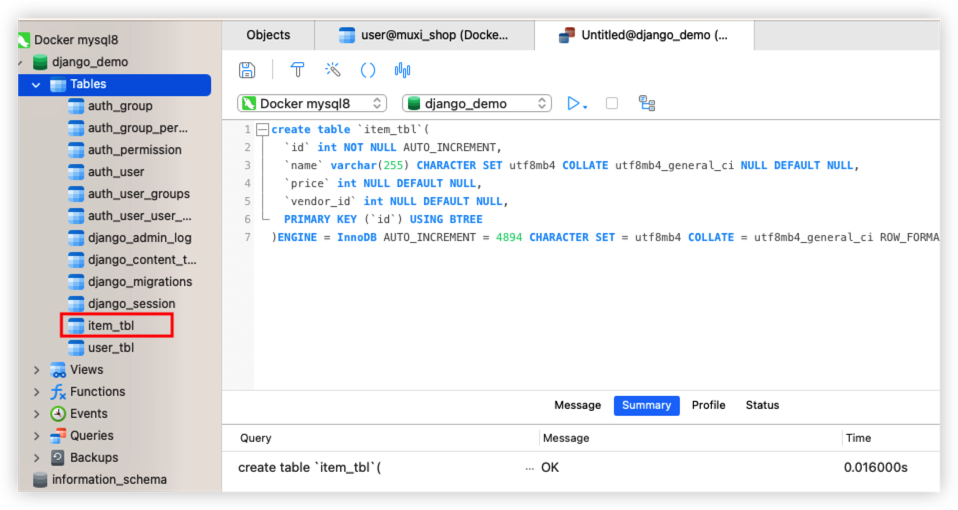This screenshot has width=958, height=510.
Task: Expand the Functions tree node
Action: pos(37,392)
